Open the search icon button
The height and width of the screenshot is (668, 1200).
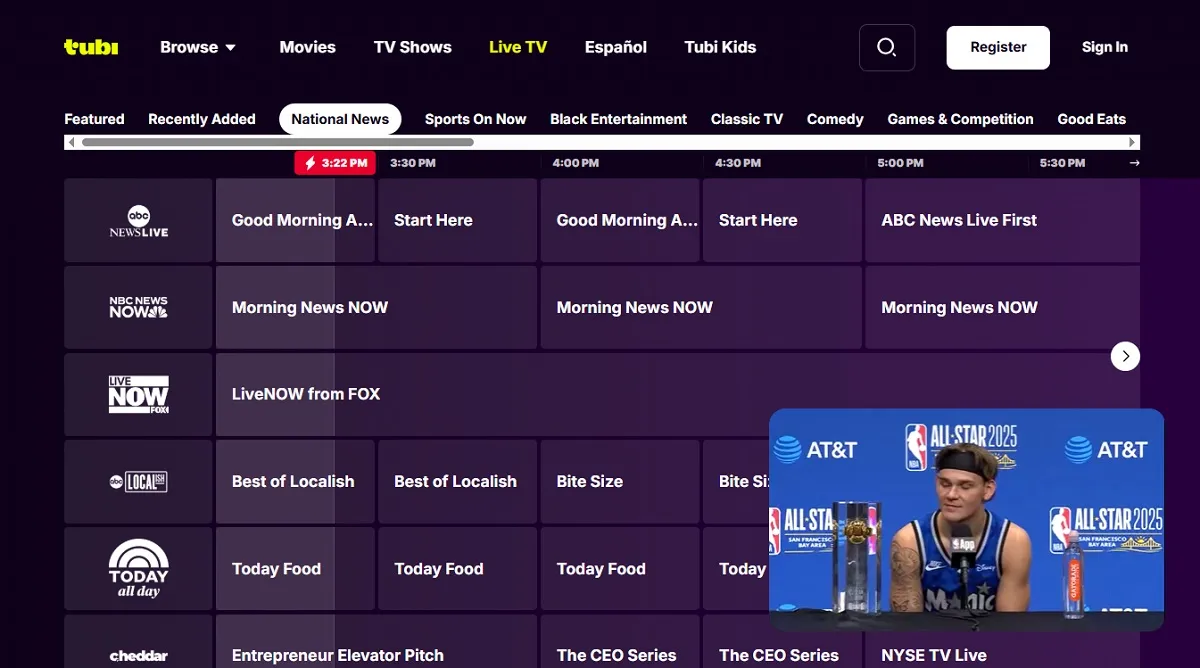coord(886,47)
